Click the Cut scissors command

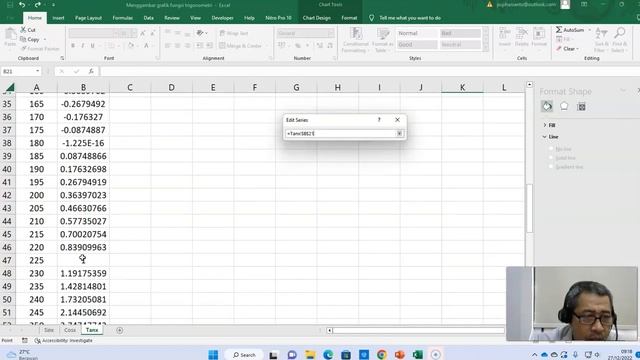click(x=28, y=30)
